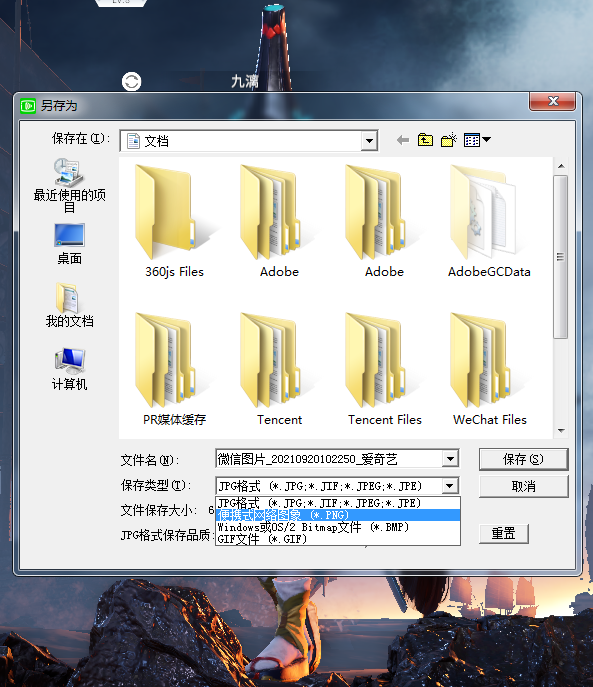Open the view menu icon

(477, 140)
